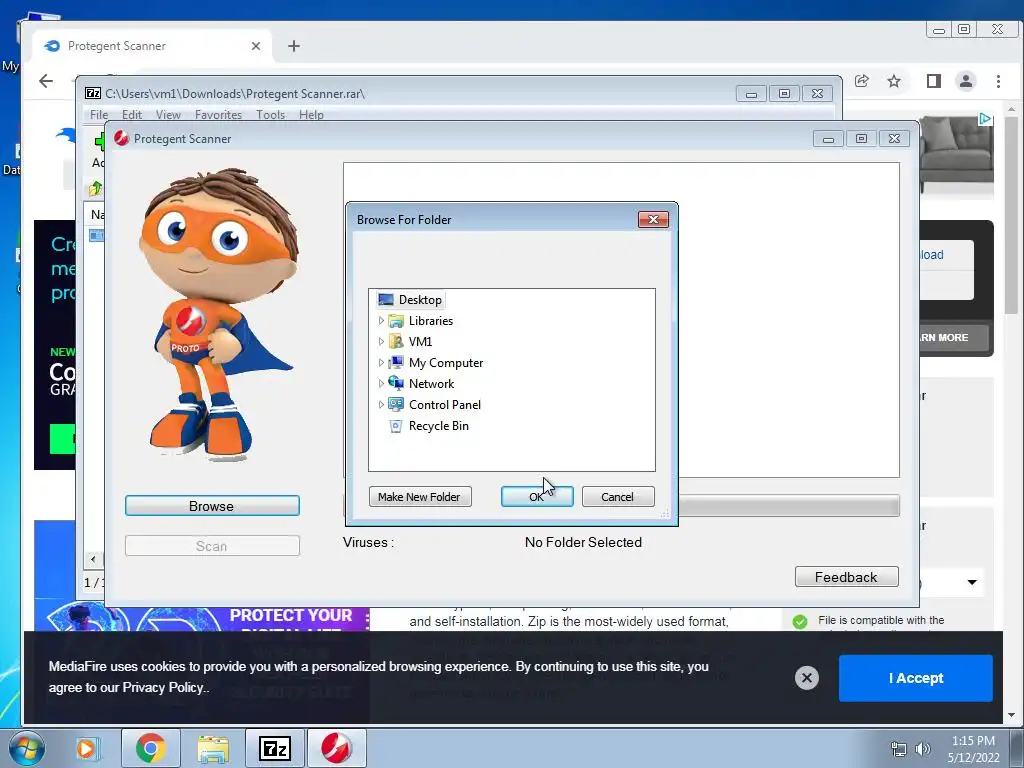The image size is (1024, 768).
Task: Click the network tray icon
Action: (899, 749)
